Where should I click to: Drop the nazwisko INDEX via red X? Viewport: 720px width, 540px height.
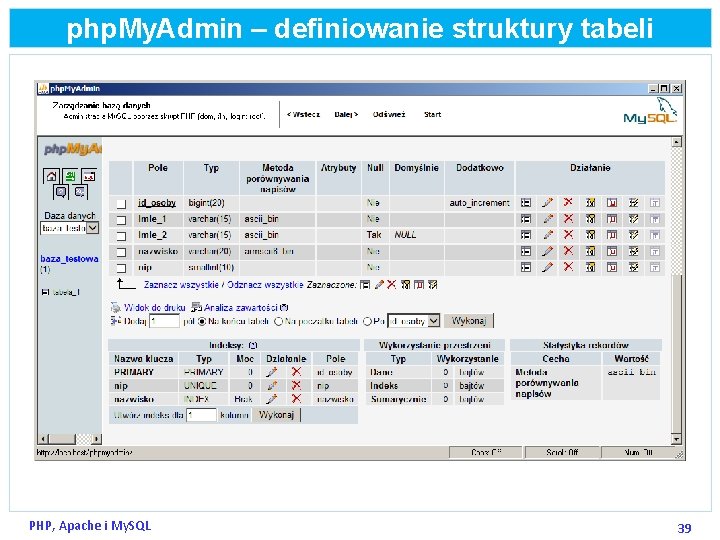click(297, 399)
